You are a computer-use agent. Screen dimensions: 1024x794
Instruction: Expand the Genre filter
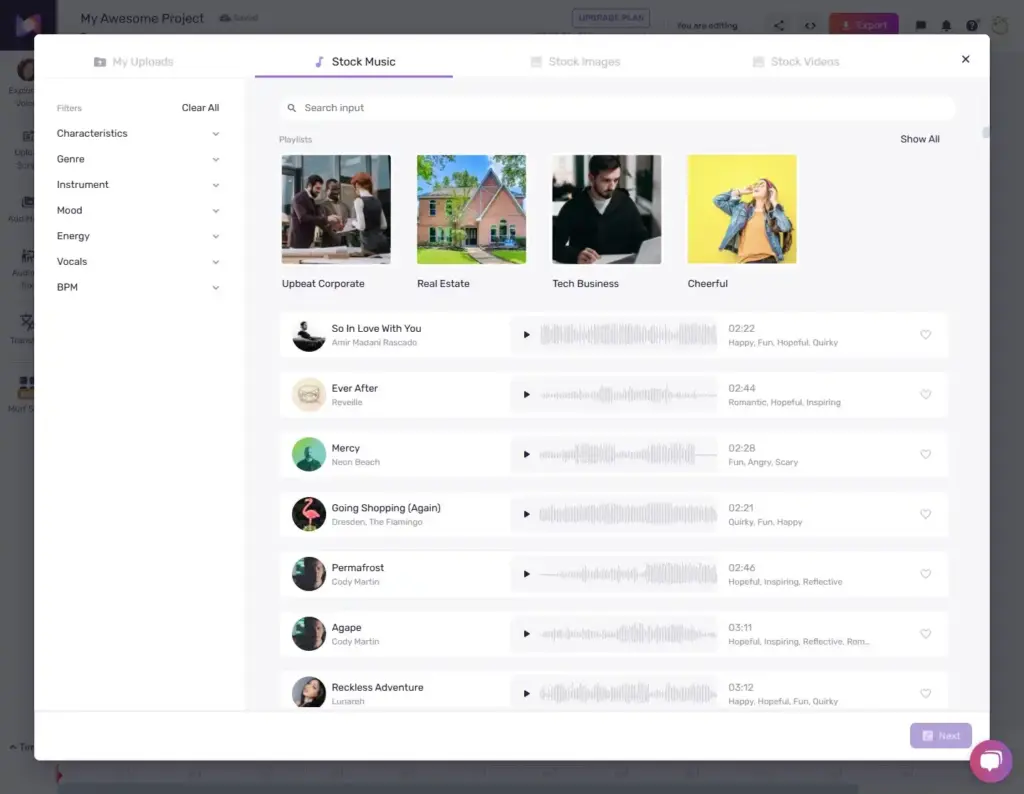pos(138,159)
